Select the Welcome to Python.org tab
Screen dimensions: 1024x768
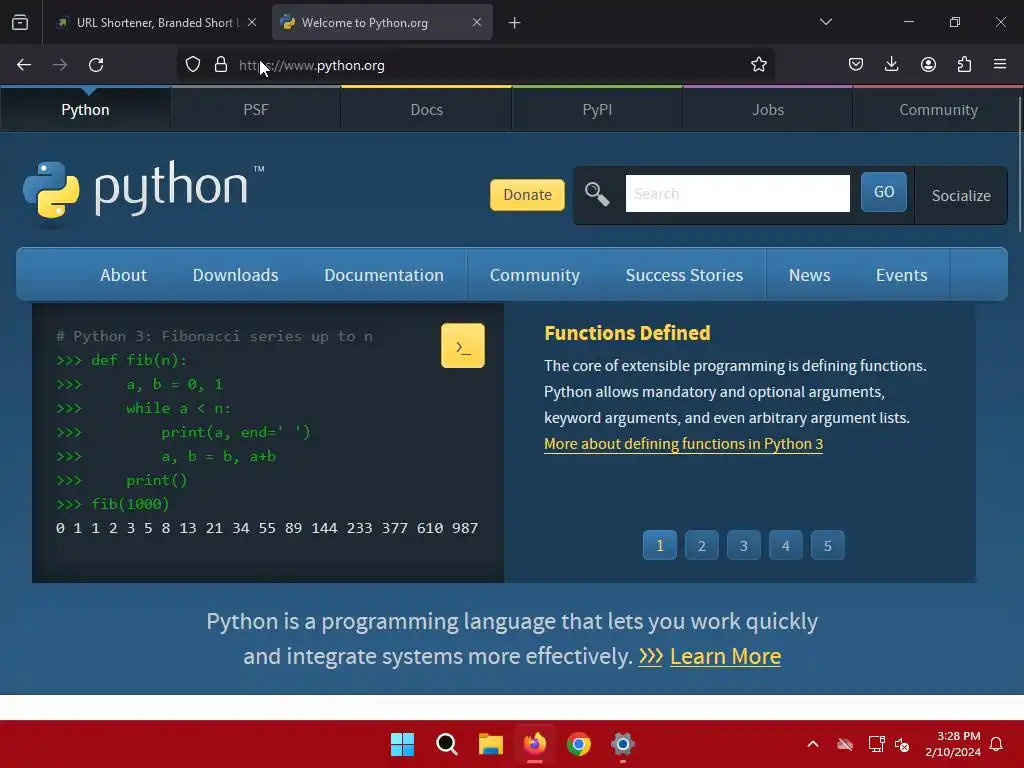pyautogui.click(x=382, y=22)
